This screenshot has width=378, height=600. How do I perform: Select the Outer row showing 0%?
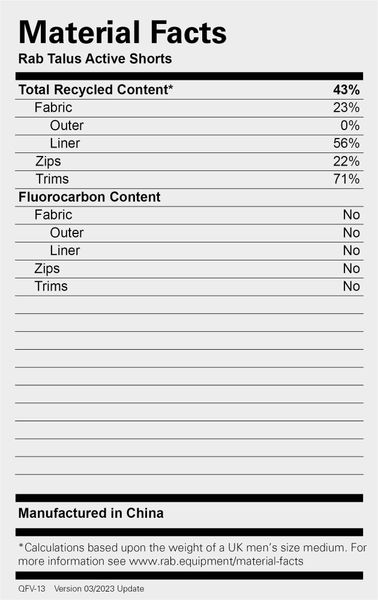[189, 126]
